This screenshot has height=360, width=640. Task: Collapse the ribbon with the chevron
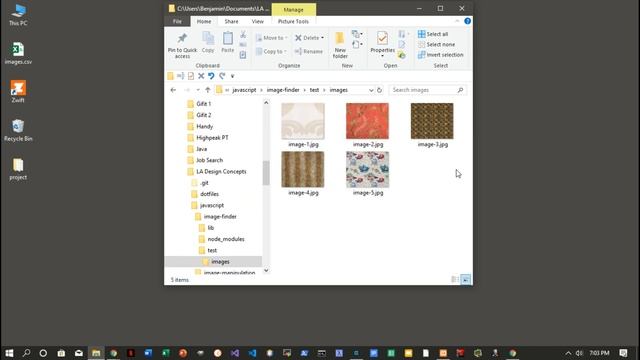click(x=457, y=21)
